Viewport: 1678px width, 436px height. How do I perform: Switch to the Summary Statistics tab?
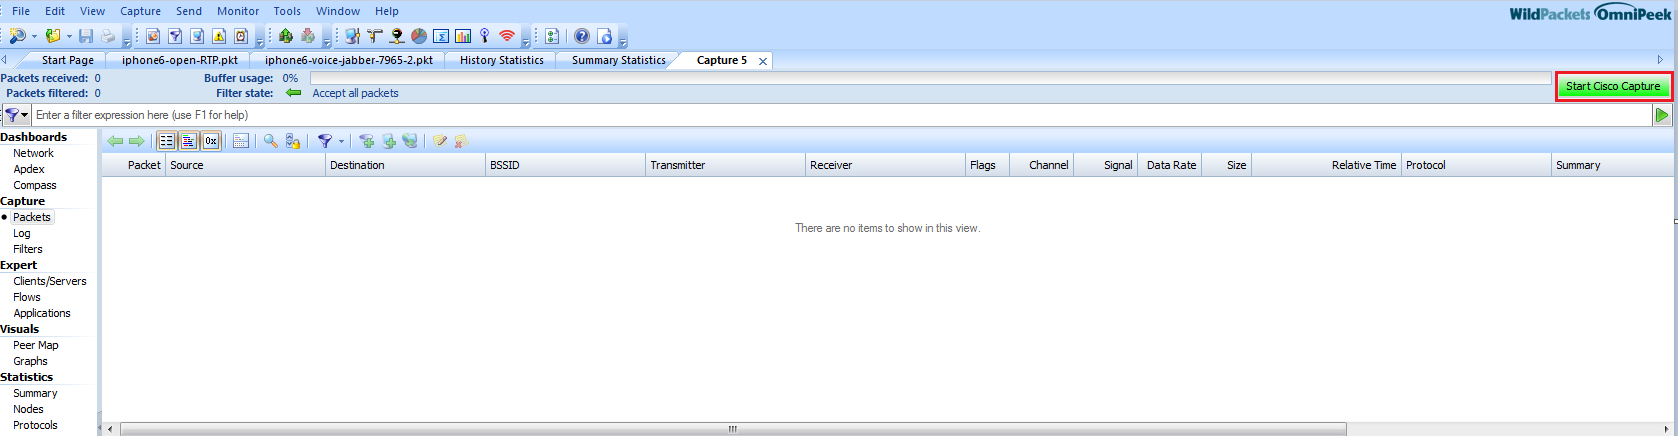click(618, 60)
